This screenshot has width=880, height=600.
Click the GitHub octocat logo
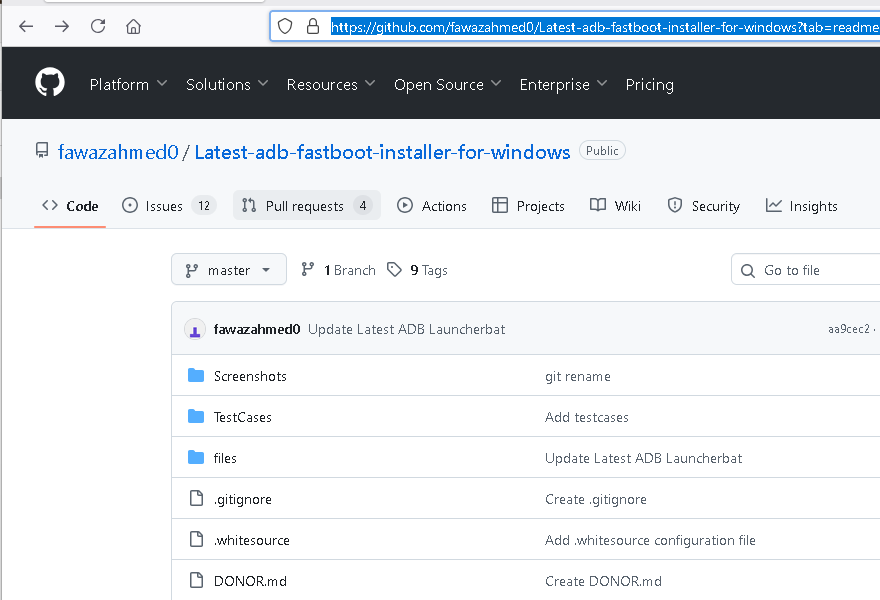(x=50, y=83)
